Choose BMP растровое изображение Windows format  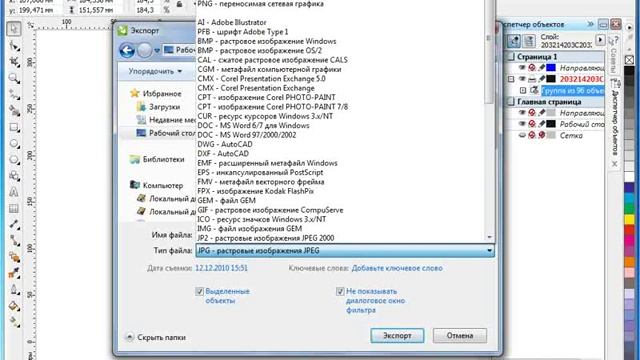tap(267, 41)
